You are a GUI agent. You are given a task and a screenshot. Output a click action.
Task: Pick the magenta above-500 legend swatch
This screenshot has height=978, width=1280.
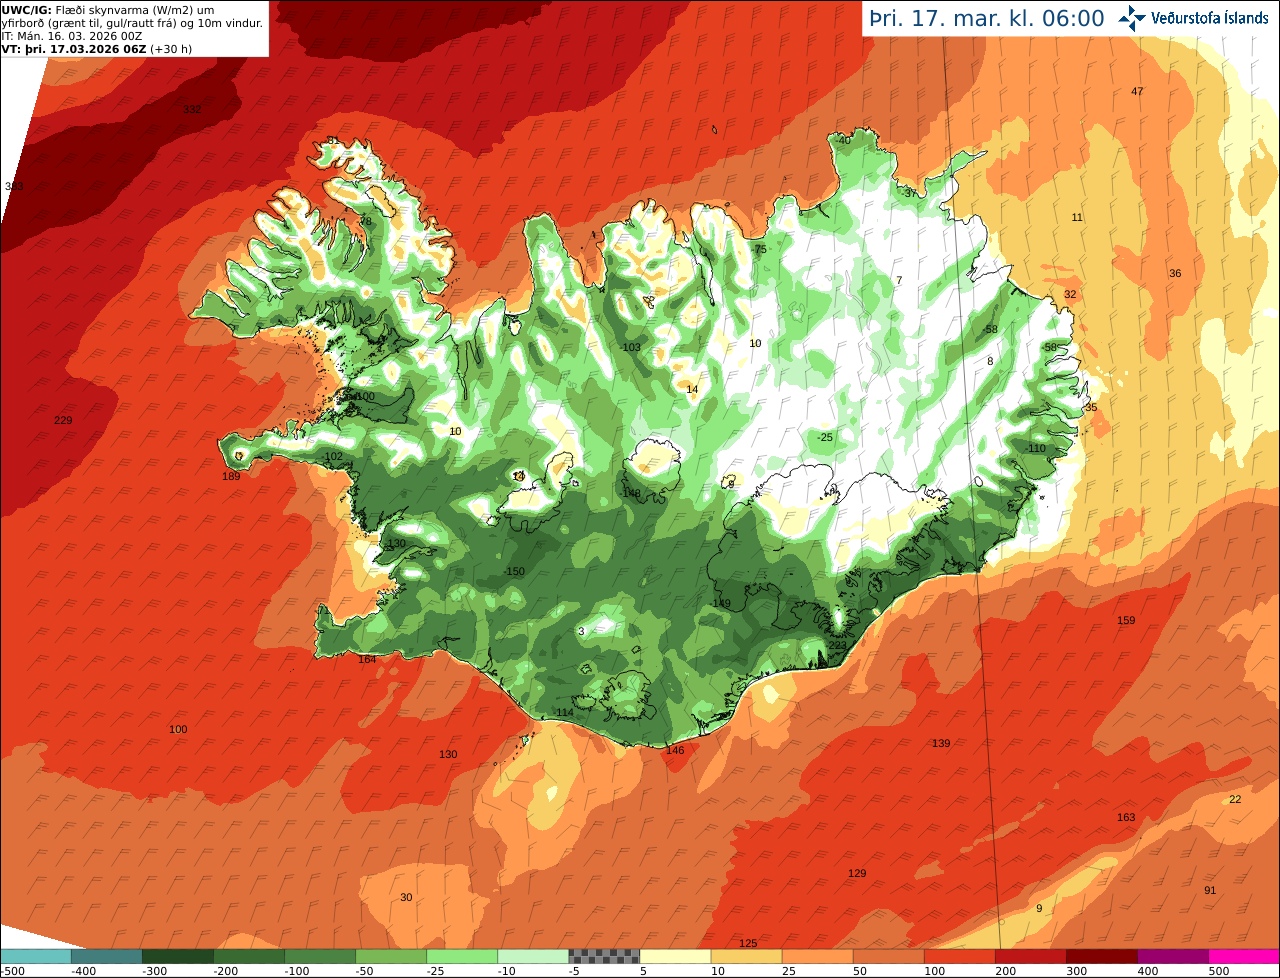1244,956
